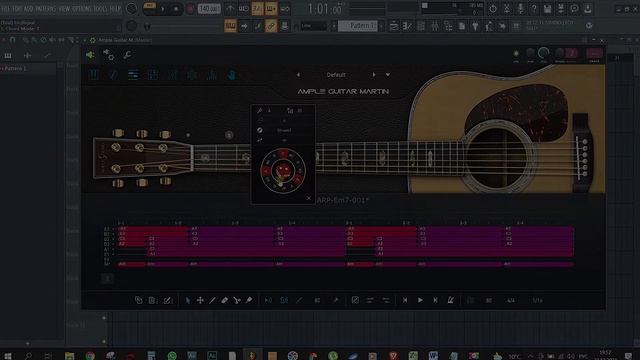Image resolution: width=640 pixels, height=360 pixels.
Task: Go to next preset arrow
Action: [x=373, y=75]
